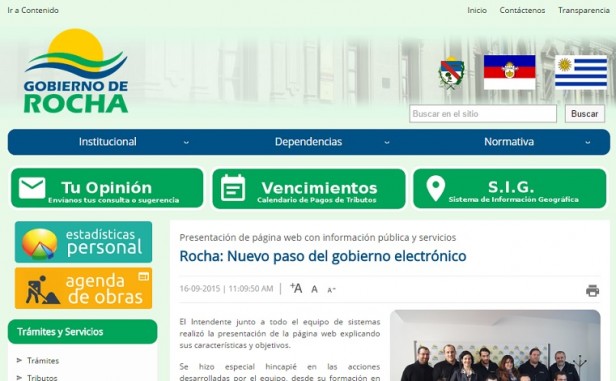Increase text size with the +A icon
Viewport: 616px width, 381px height.
296,288
